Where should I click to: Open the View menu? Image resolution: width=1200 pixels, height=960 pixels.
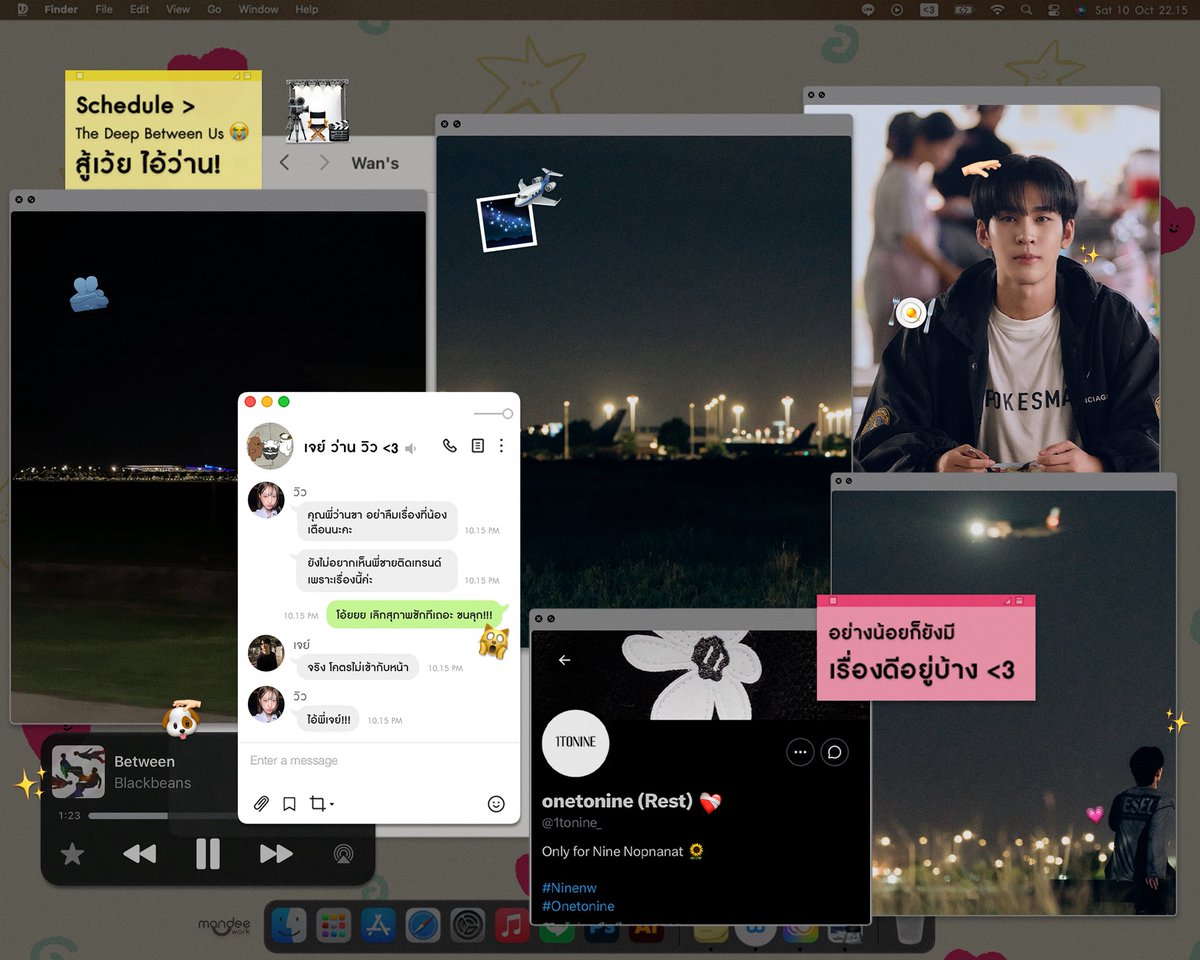[x=178, y=10]
